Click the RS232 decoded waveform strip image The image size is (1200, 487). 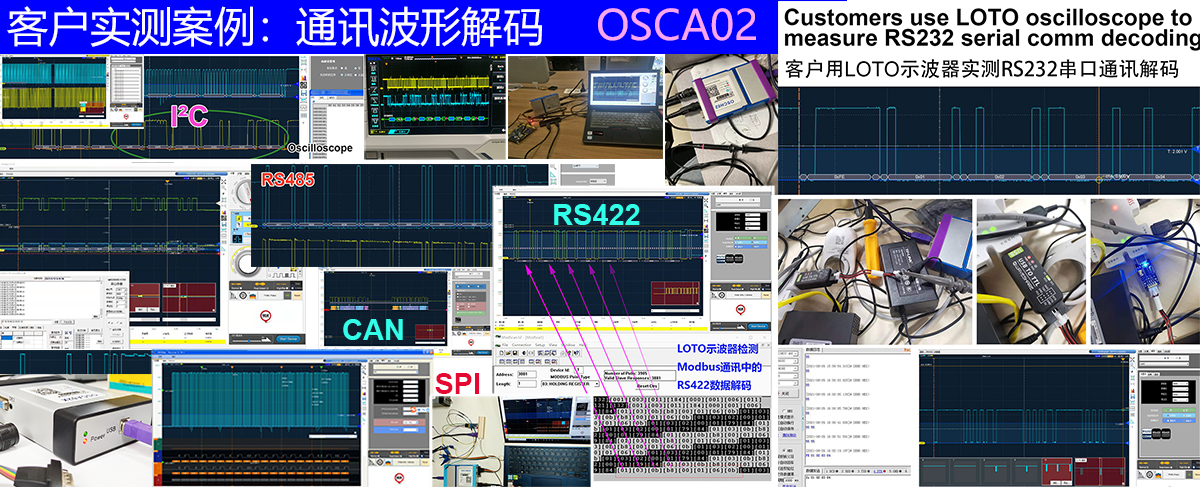click(989, 139)
